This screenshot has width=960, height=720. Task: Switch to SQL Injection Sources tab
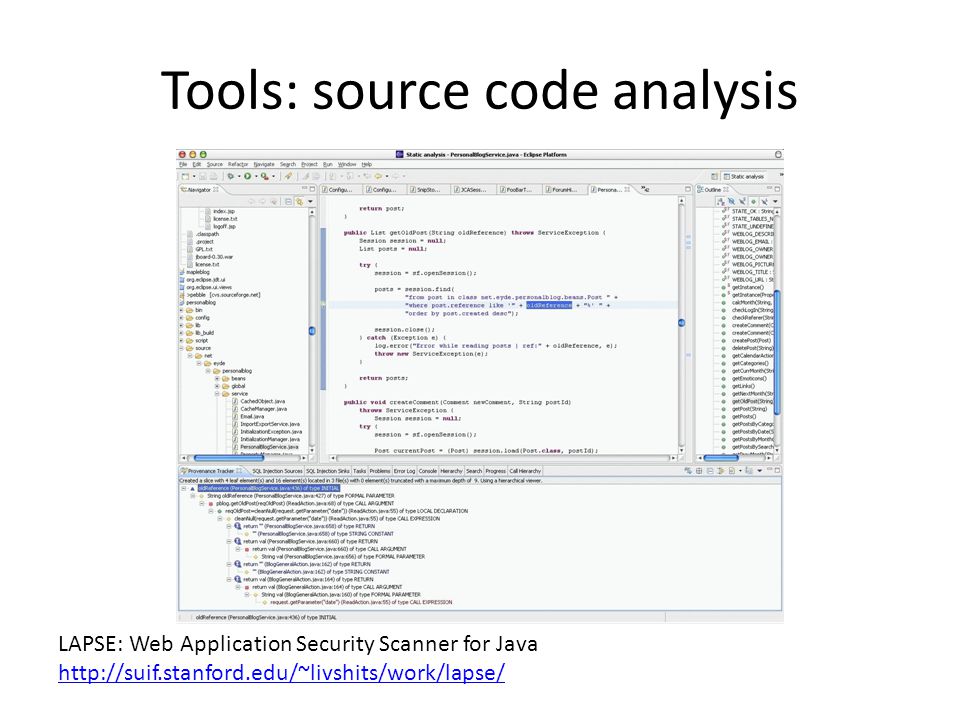click(277, 471)
